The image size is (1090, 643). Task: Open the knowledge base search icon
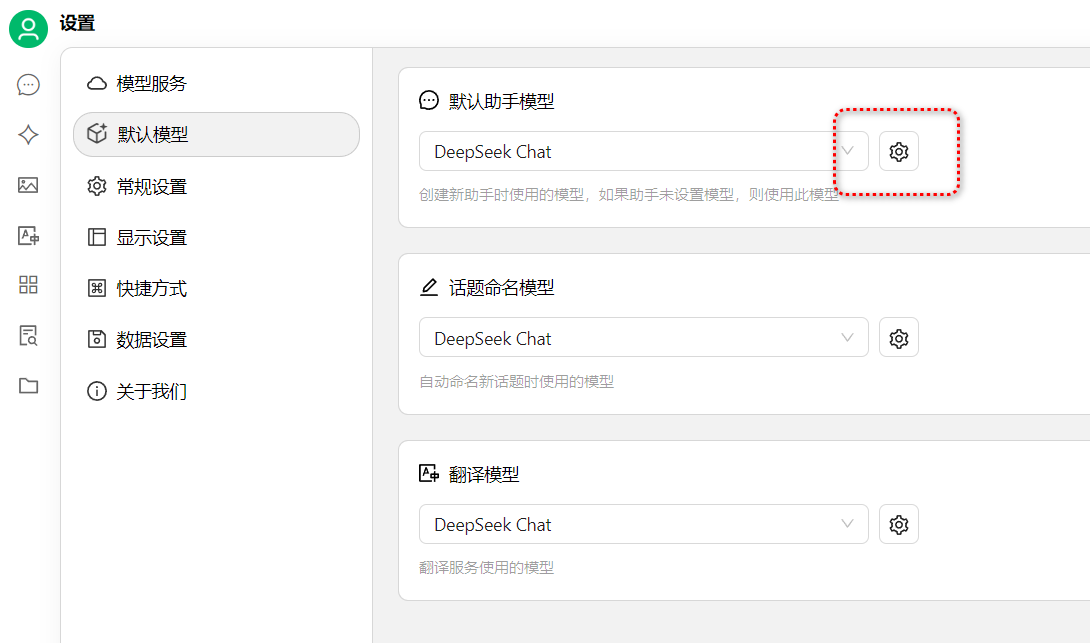click(x=28, y=336)
